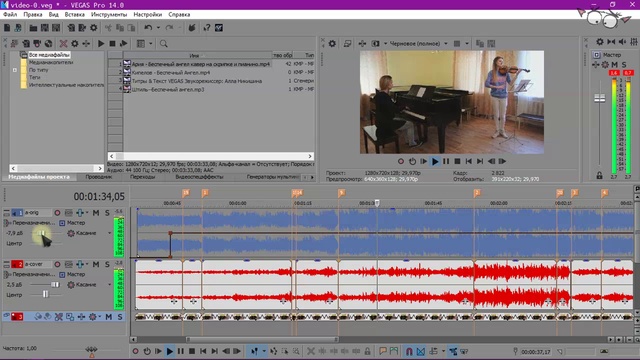Remove selected media with the red X icon
The image size is (640, 360).
63,43
